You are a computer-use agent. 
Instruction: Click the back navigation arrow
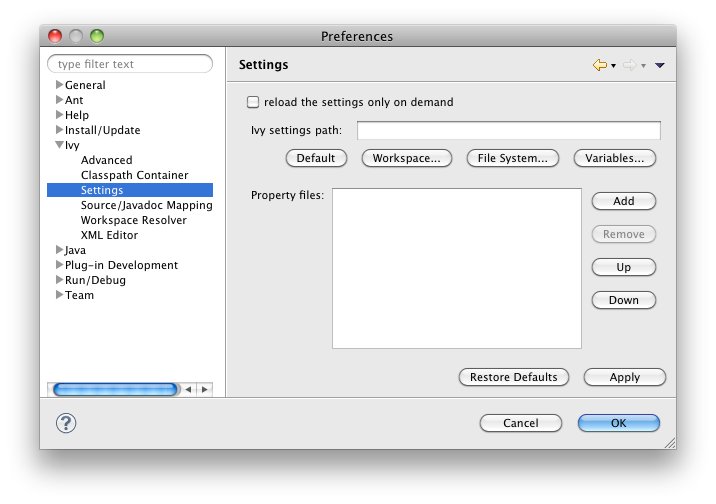(599, 65)
